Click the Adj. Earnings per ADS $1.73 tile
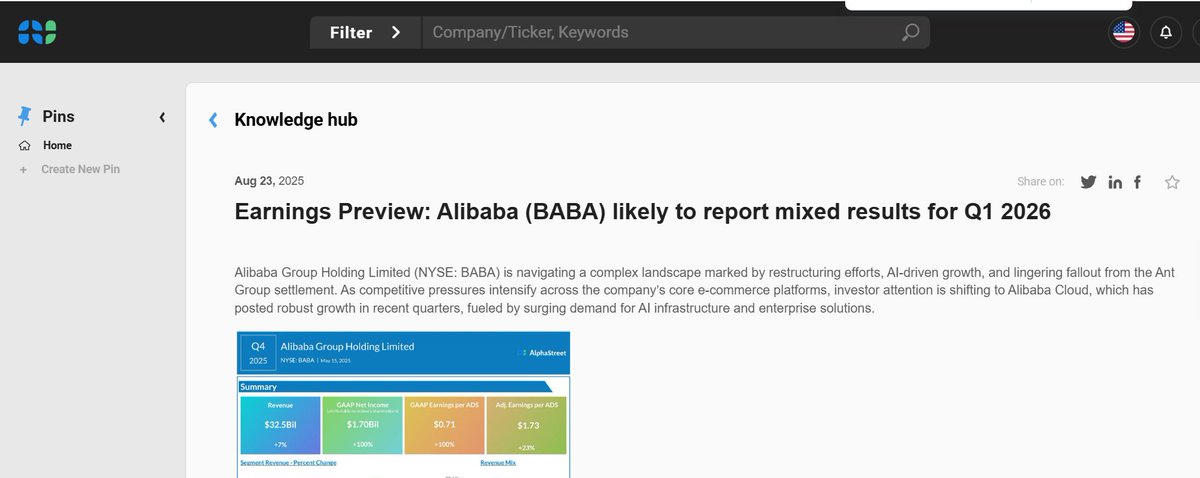Image resolution: width=1200 pixels, height=478 pixels. pos(526,426)
